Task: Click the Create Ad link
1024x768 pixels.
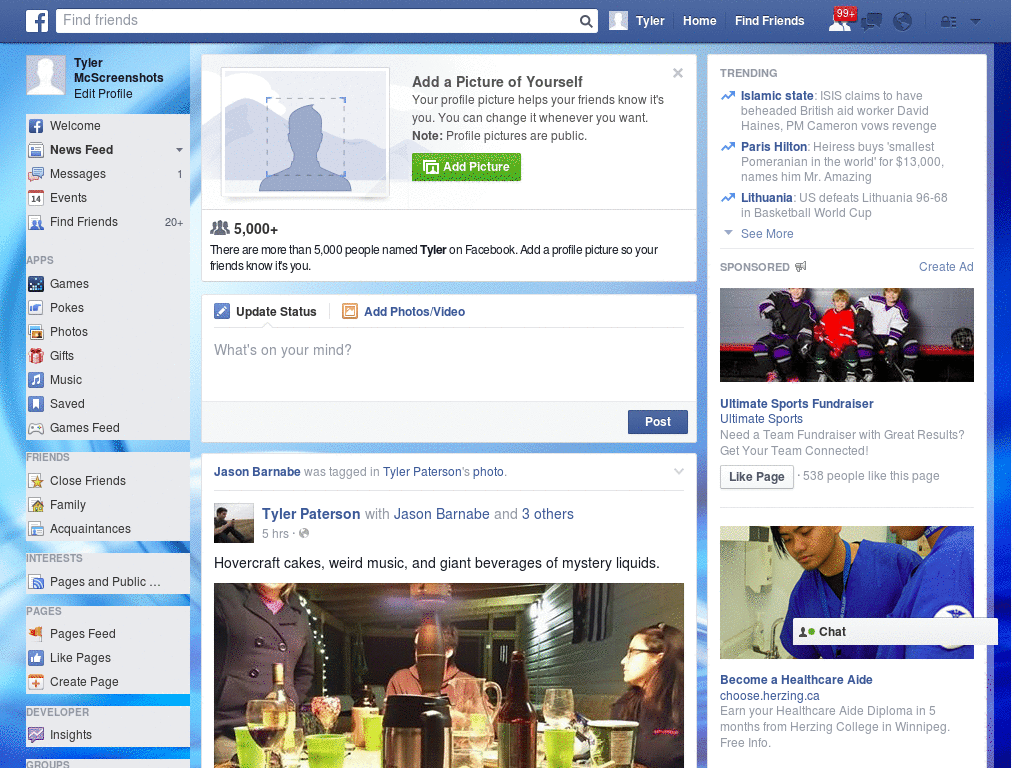Action: 946,266
